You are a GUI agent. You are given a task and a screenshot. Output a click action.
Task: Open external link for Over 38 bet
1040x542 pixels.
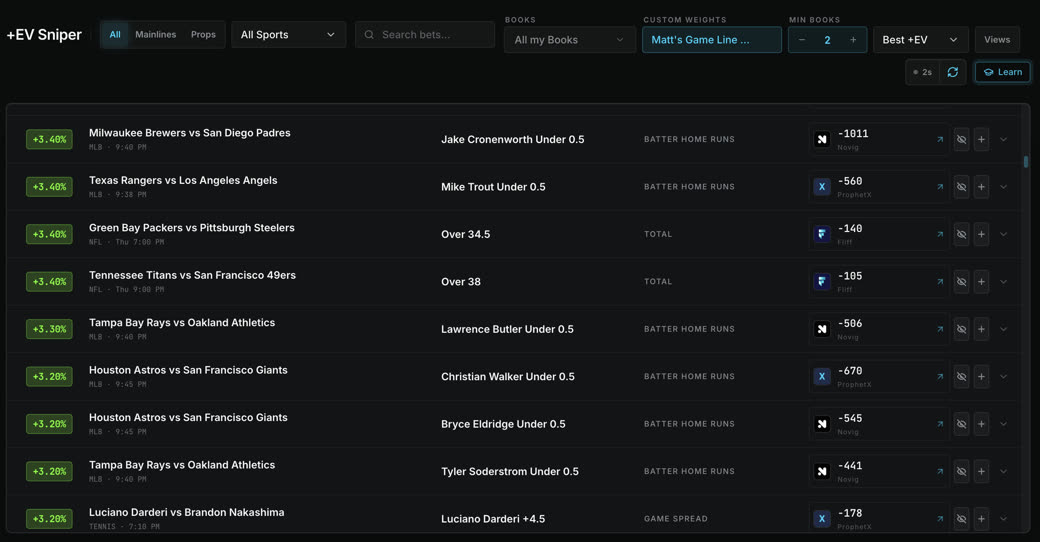pyautogui.click(x=940, y=282)
